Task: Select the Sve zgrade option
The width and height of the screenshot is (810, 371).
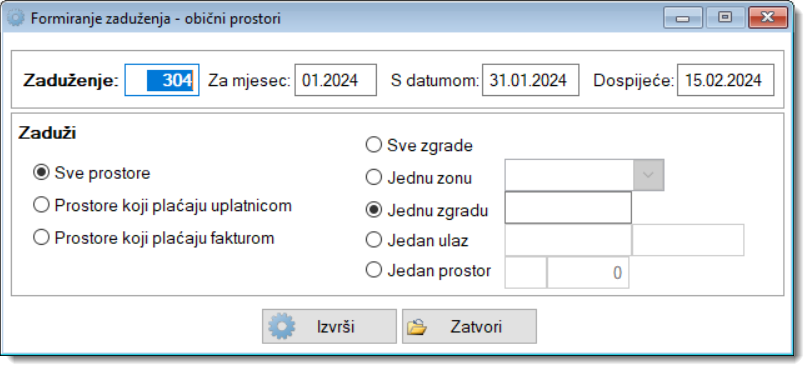Action: [x=373, y=145]
